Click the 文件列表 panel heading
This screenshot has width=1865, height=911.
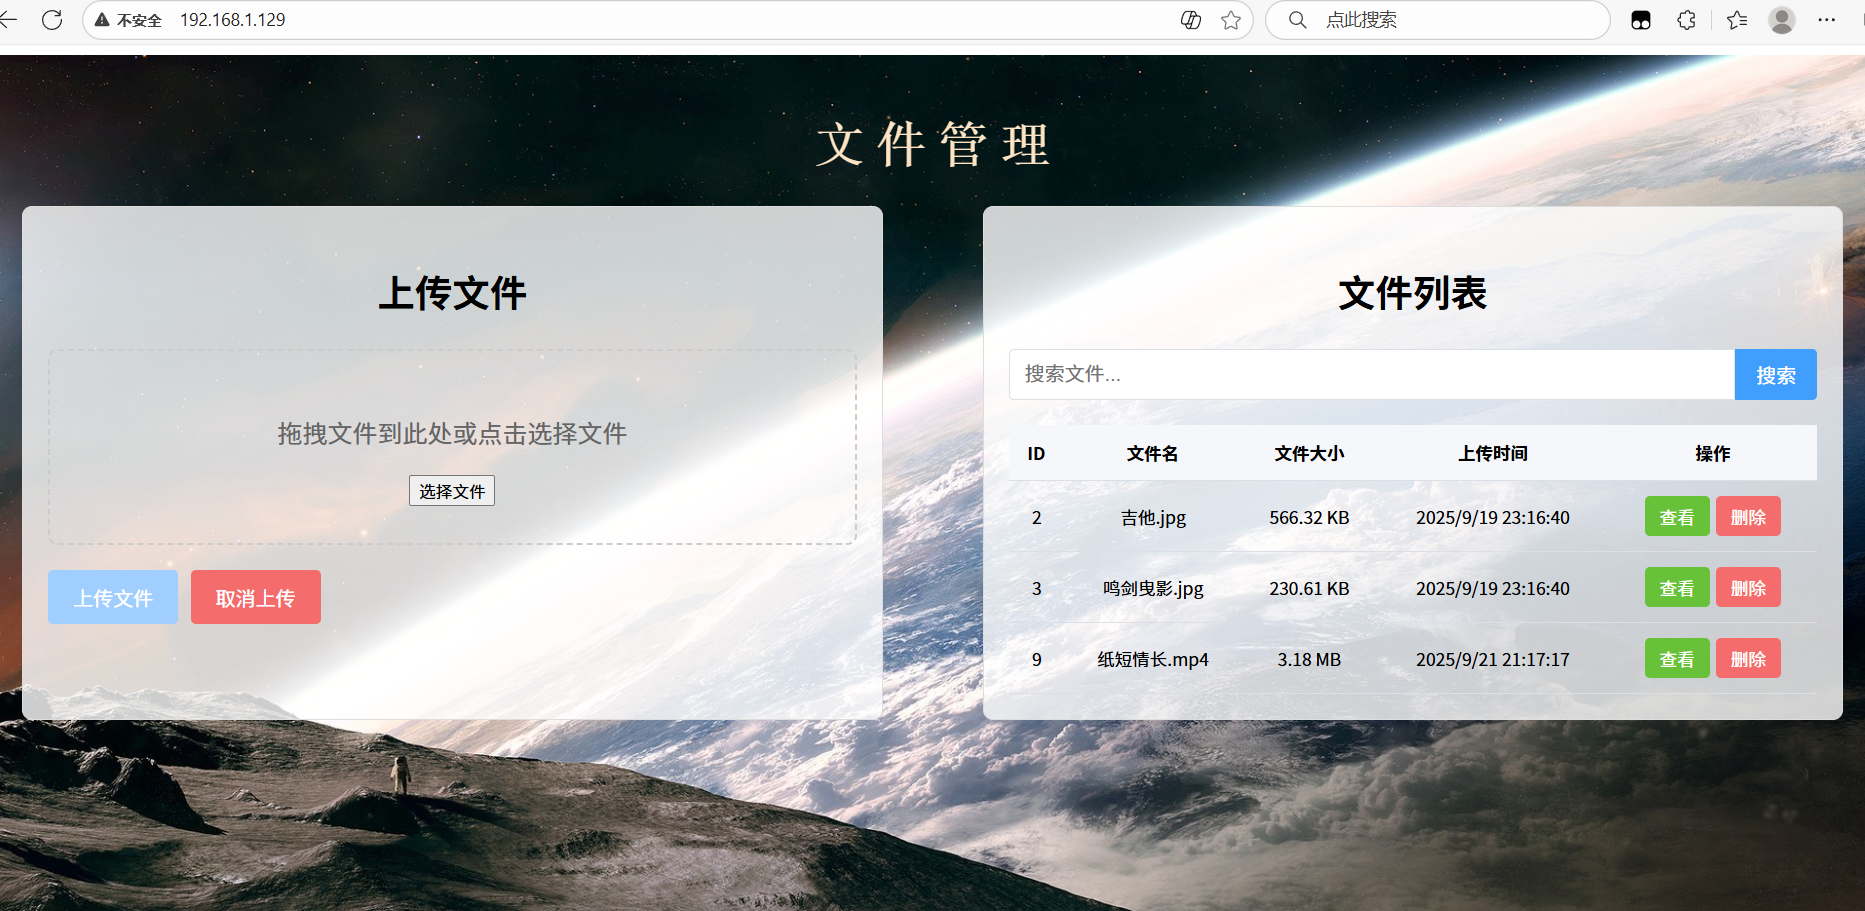click(1413, 293)
